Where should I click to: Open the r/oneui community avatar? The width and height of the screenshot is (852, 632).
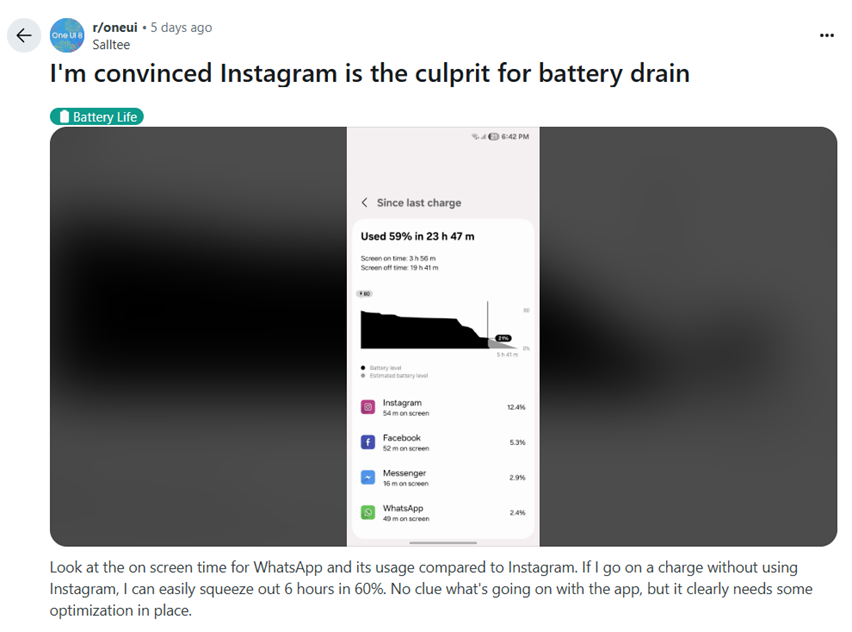pos(67,35)
